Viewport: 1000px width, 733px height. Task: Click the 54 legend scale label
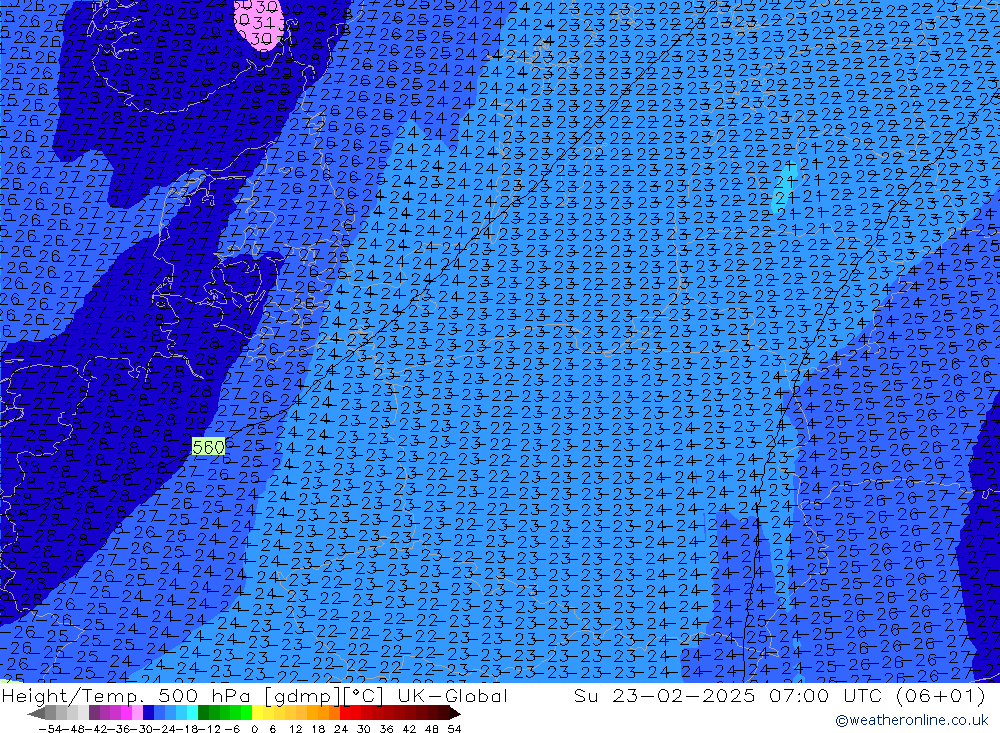(x=454, y=729)
